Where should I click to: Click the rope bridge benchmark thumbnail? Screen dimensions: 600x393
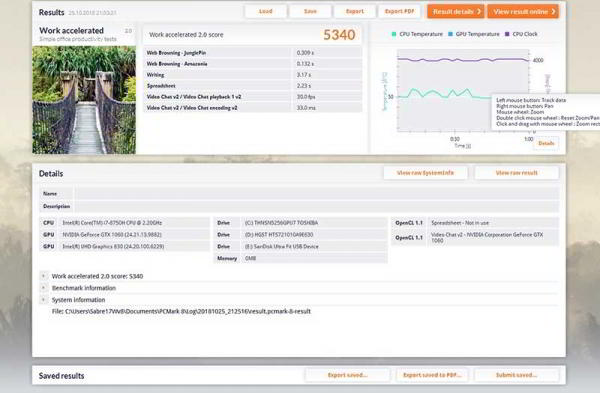84,100
